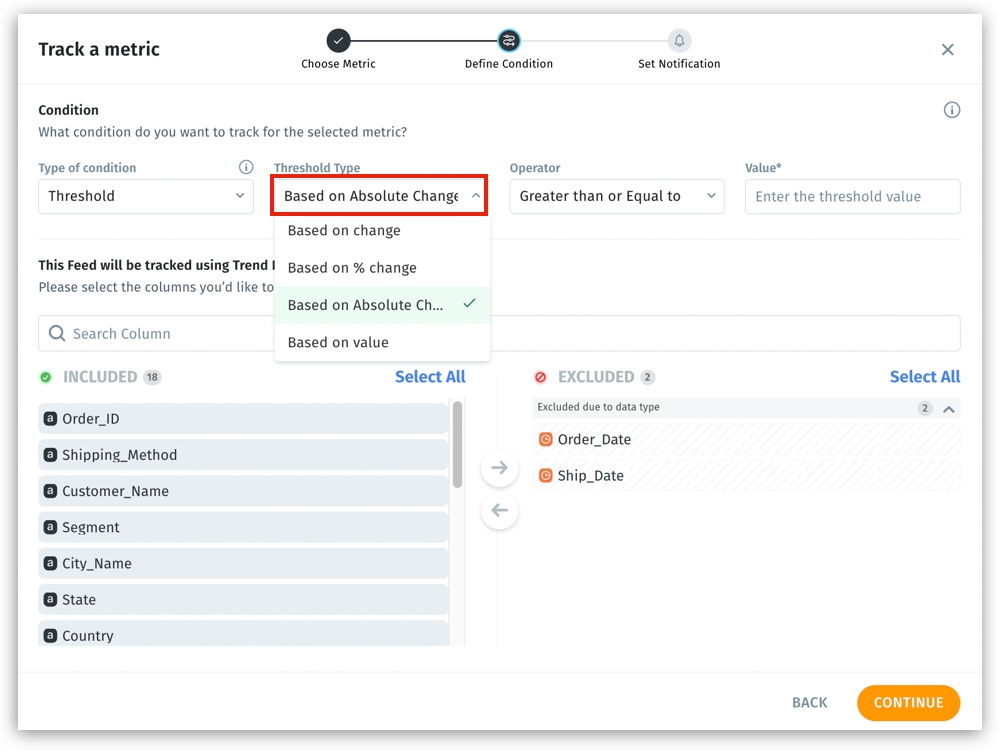Choose 'Based on % change' option
The width and height of the screenshot is (1000, 752).
pos(352,268)
